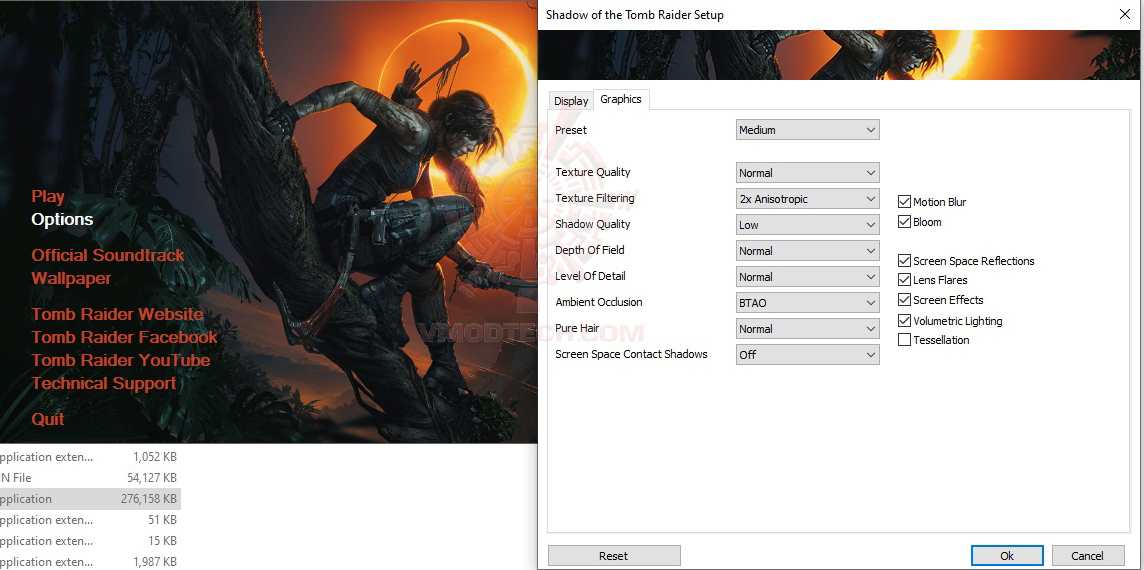Expand the Level Of Detail dropdown
Image resolution: width=1144 pixels, height=570 pixels.
[x=808, y=277]
